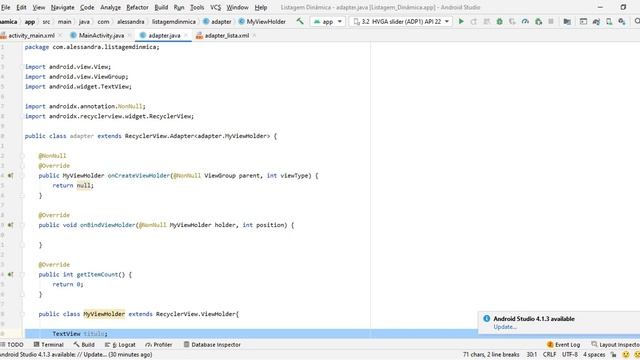Click Attach Debugger to Android Process icon

[x=538, y=21]
